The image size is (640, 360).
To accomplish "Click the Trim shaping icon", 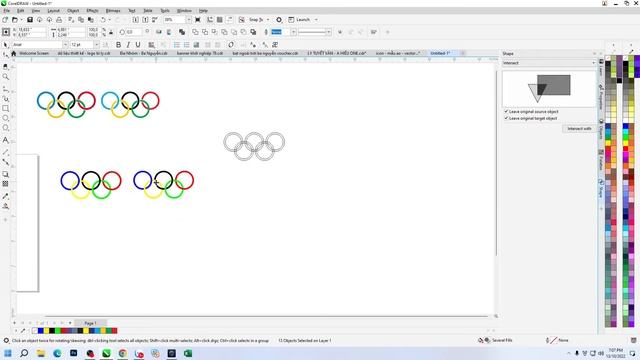I will coord(205,32).
